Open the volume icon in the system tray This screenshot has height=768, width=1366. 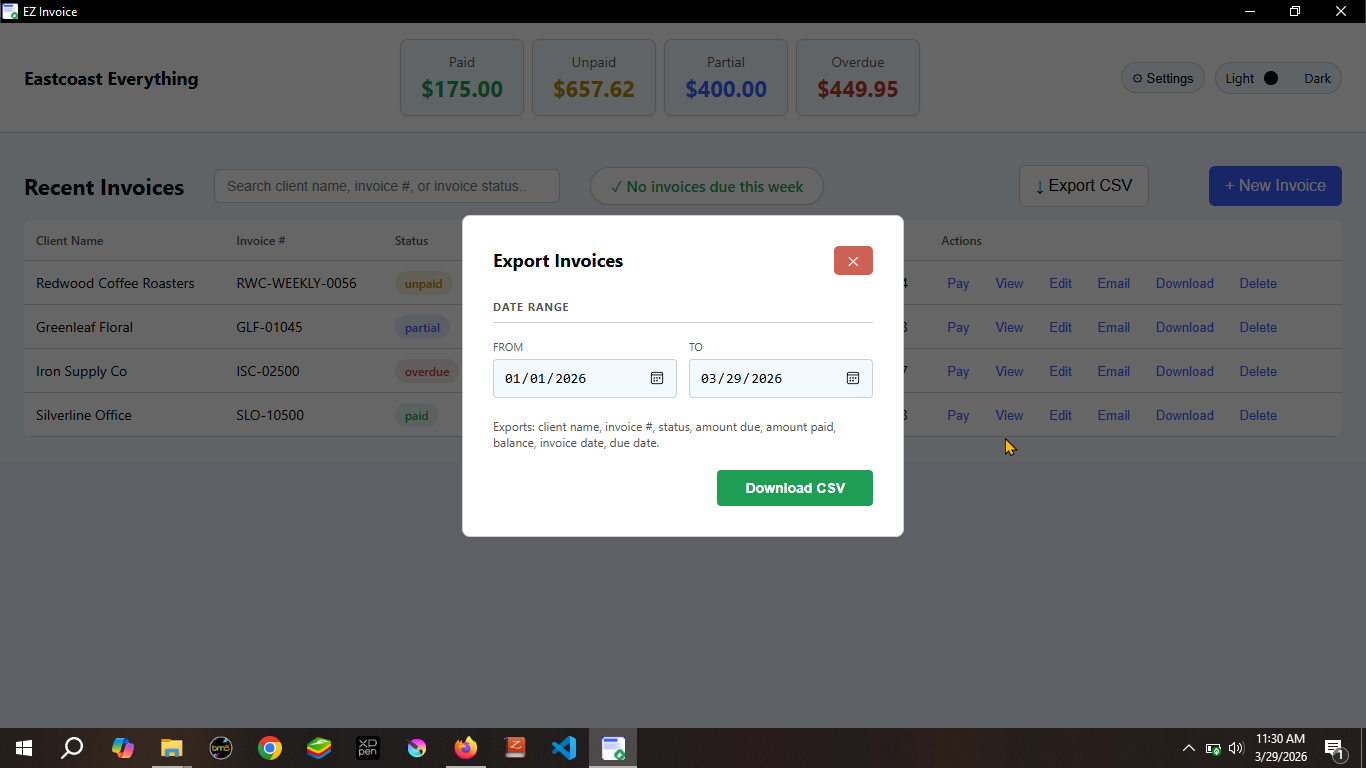tap(1236, 747)
